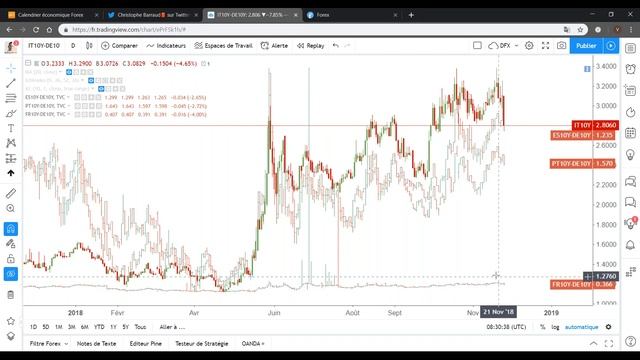This screenshot has width=640, height=360.
Task: Expand ES10Y-DE10Y series legend arrow
Action: point(68,98)
